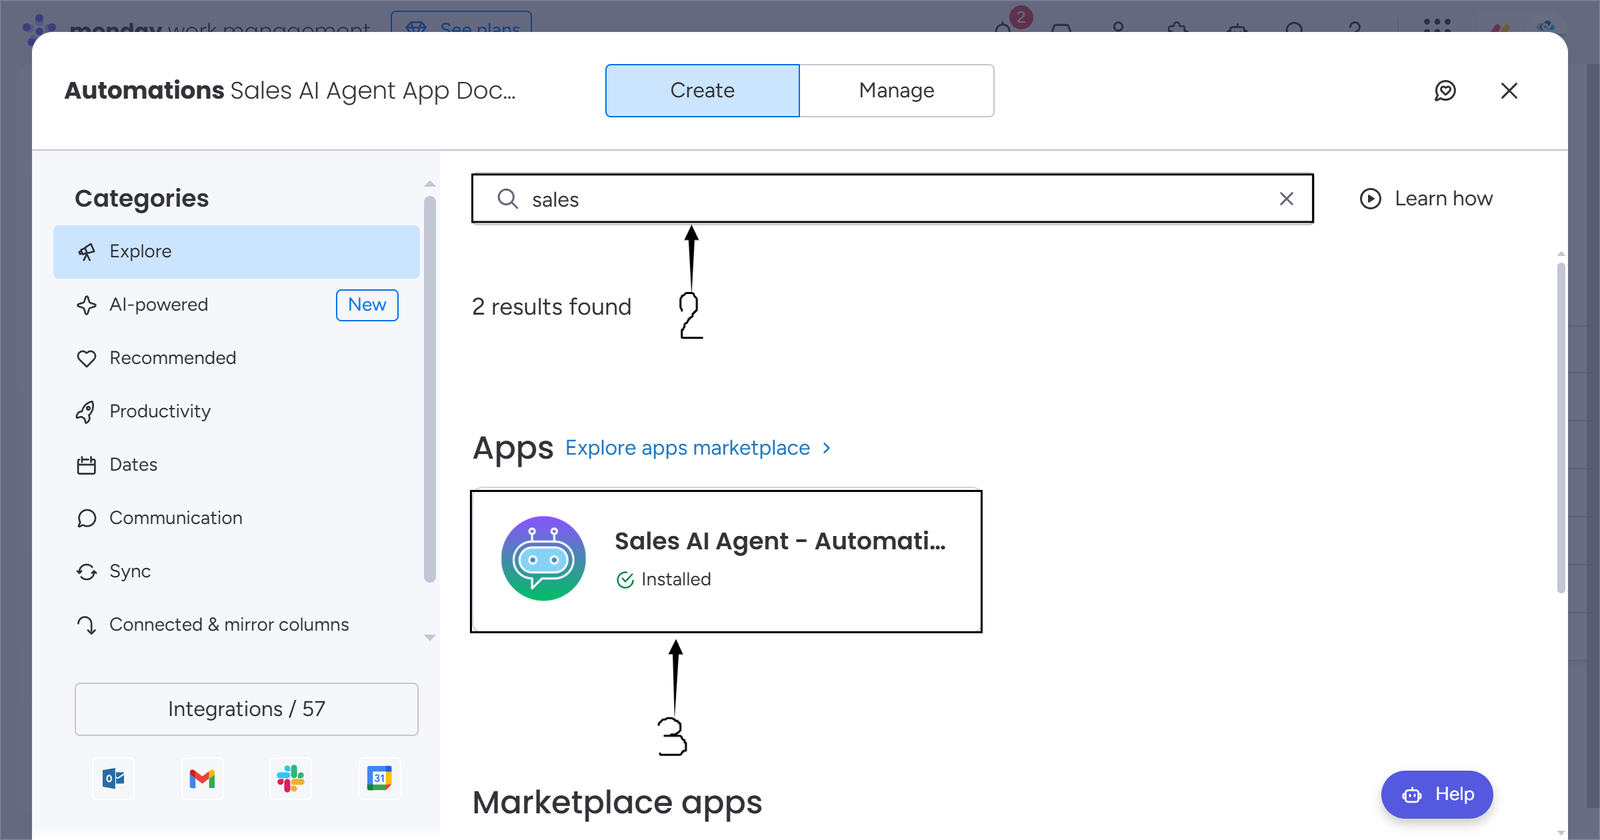Open Connected & mirror columns category
The height and width of the screenshot is (840, 1600).
(x=236, y=625)
